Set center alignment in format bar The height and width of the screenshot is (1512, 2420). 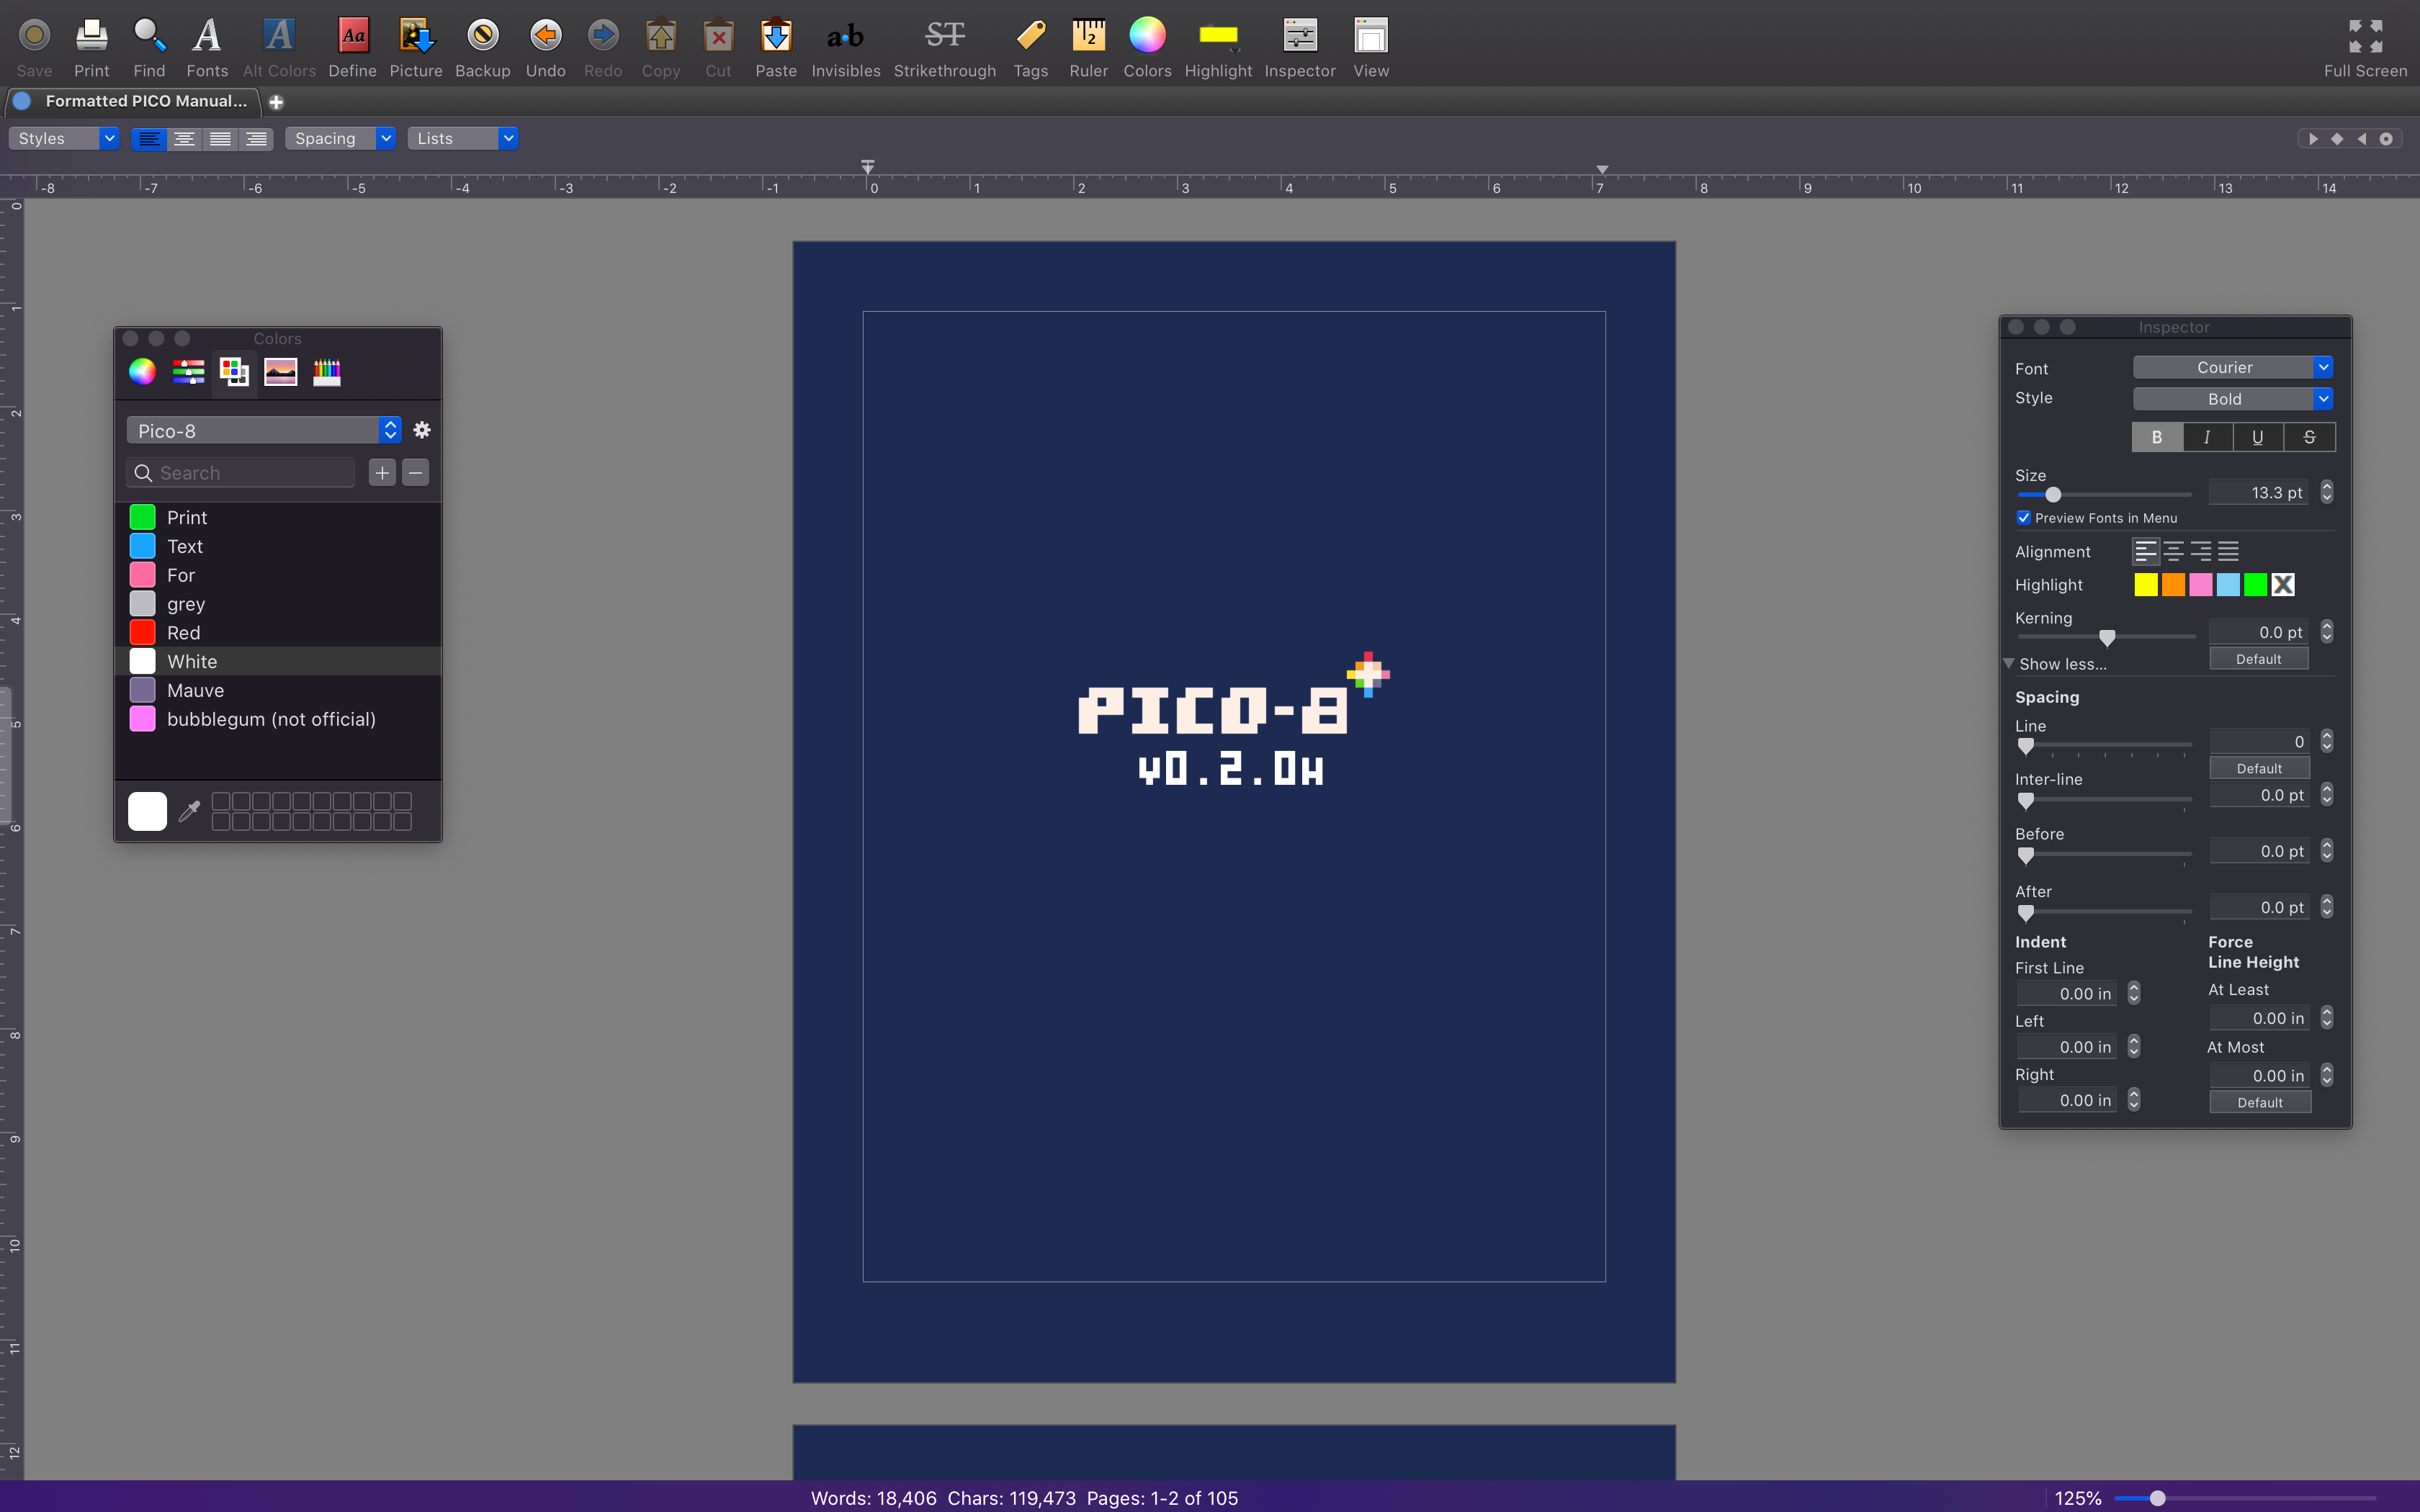click(x=185, y=139)
